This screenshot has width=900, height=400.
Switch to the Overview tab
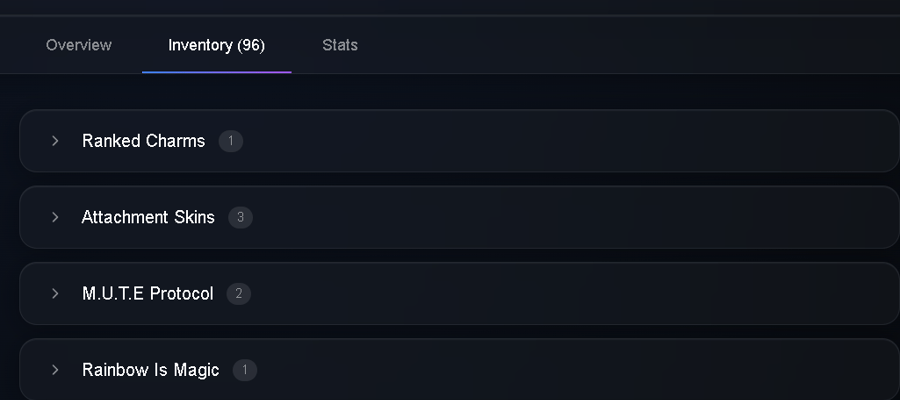[79, 45]
